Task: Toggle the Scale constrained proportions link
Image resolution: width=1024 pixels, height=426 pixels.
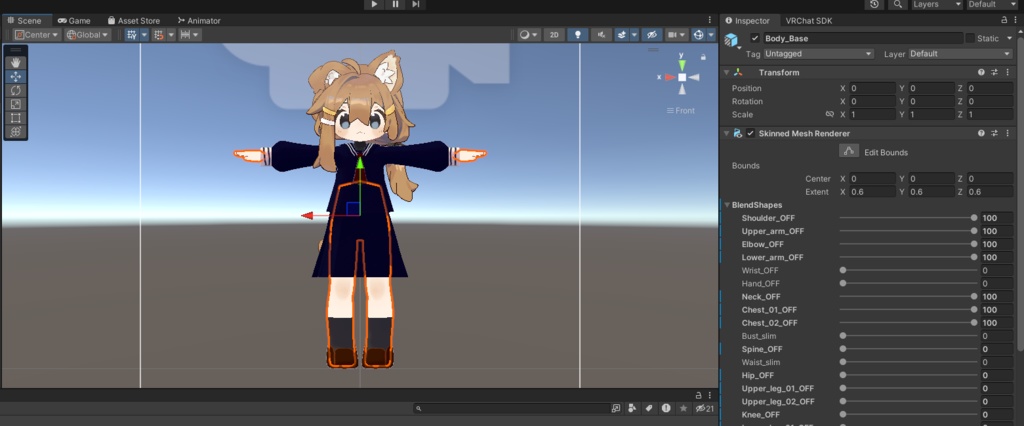Action: [829, 114]
